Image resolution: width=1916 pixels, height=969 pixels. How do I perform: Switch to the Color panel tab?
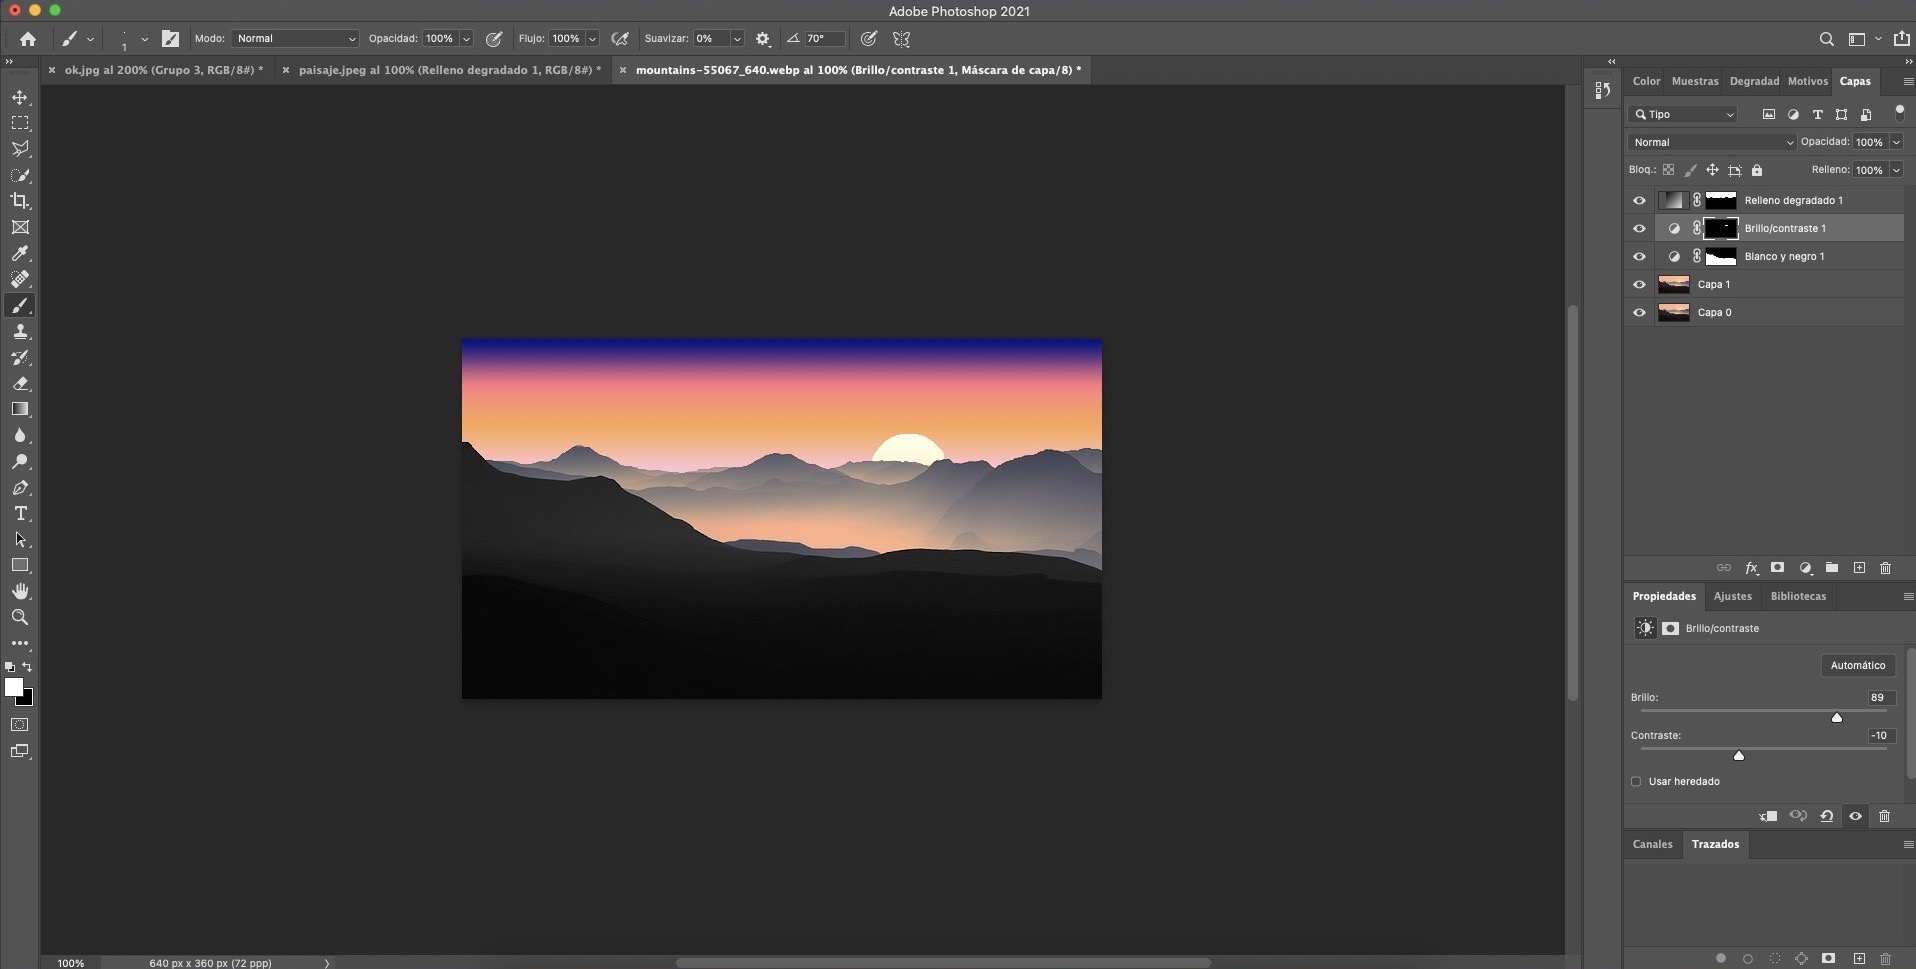click(x=1646, y=81)
